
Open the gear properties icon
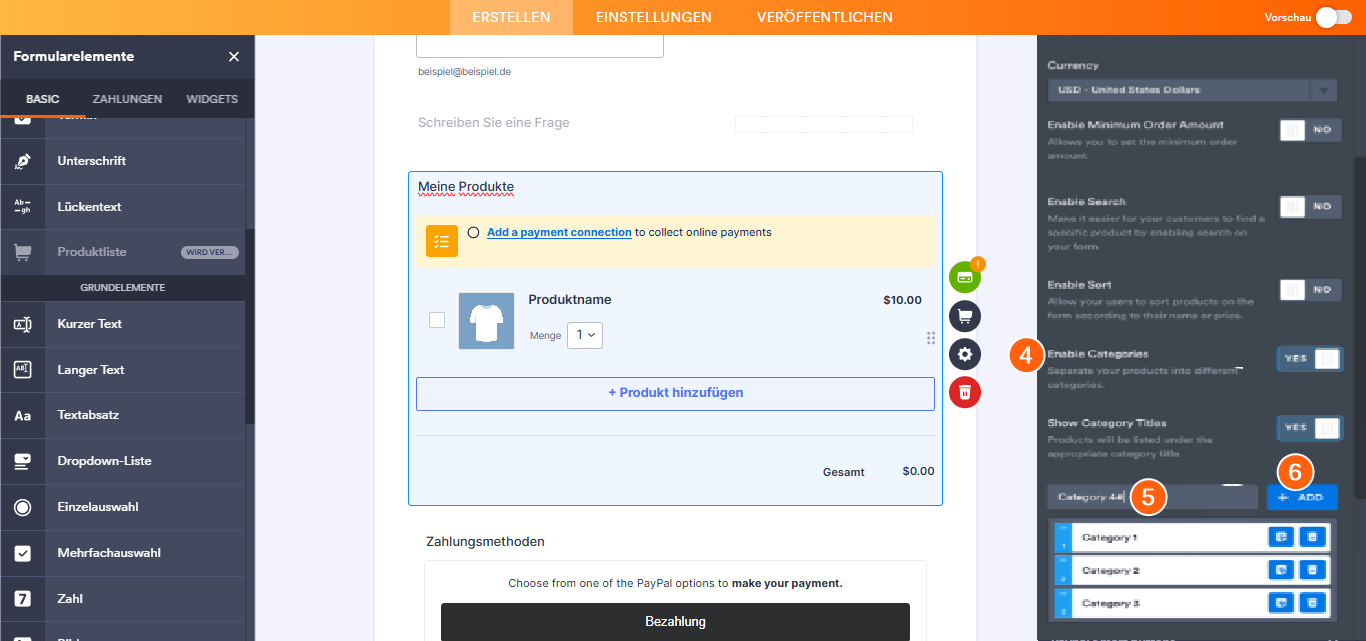(x=965, y=354)
